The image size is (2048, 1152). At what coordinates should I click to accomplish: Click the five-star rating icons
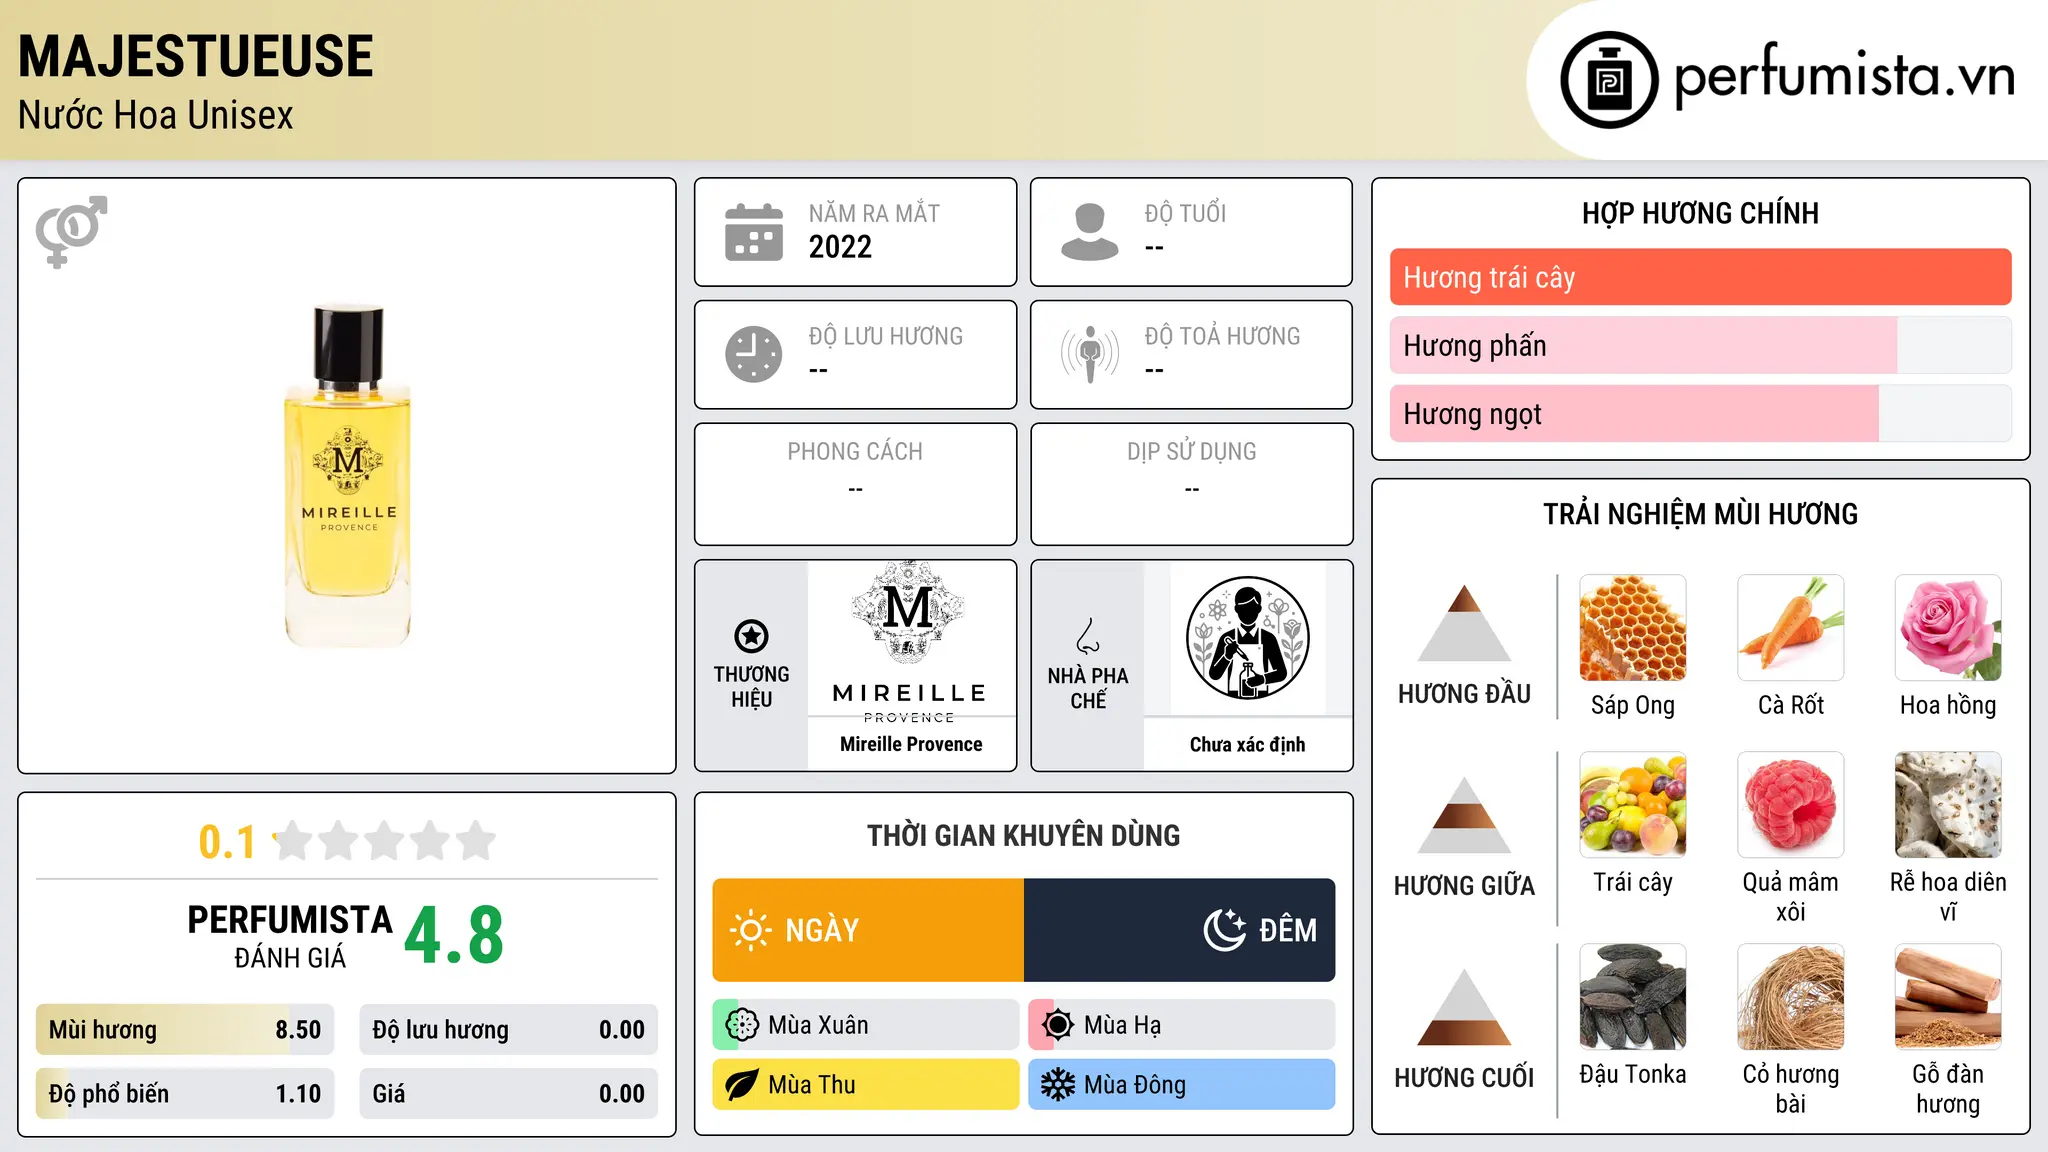click(x=384, y=841)
